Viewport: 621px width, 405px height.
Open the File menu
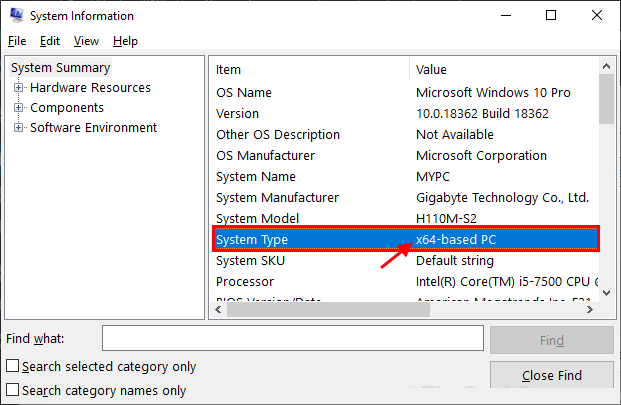click(17, 41)
